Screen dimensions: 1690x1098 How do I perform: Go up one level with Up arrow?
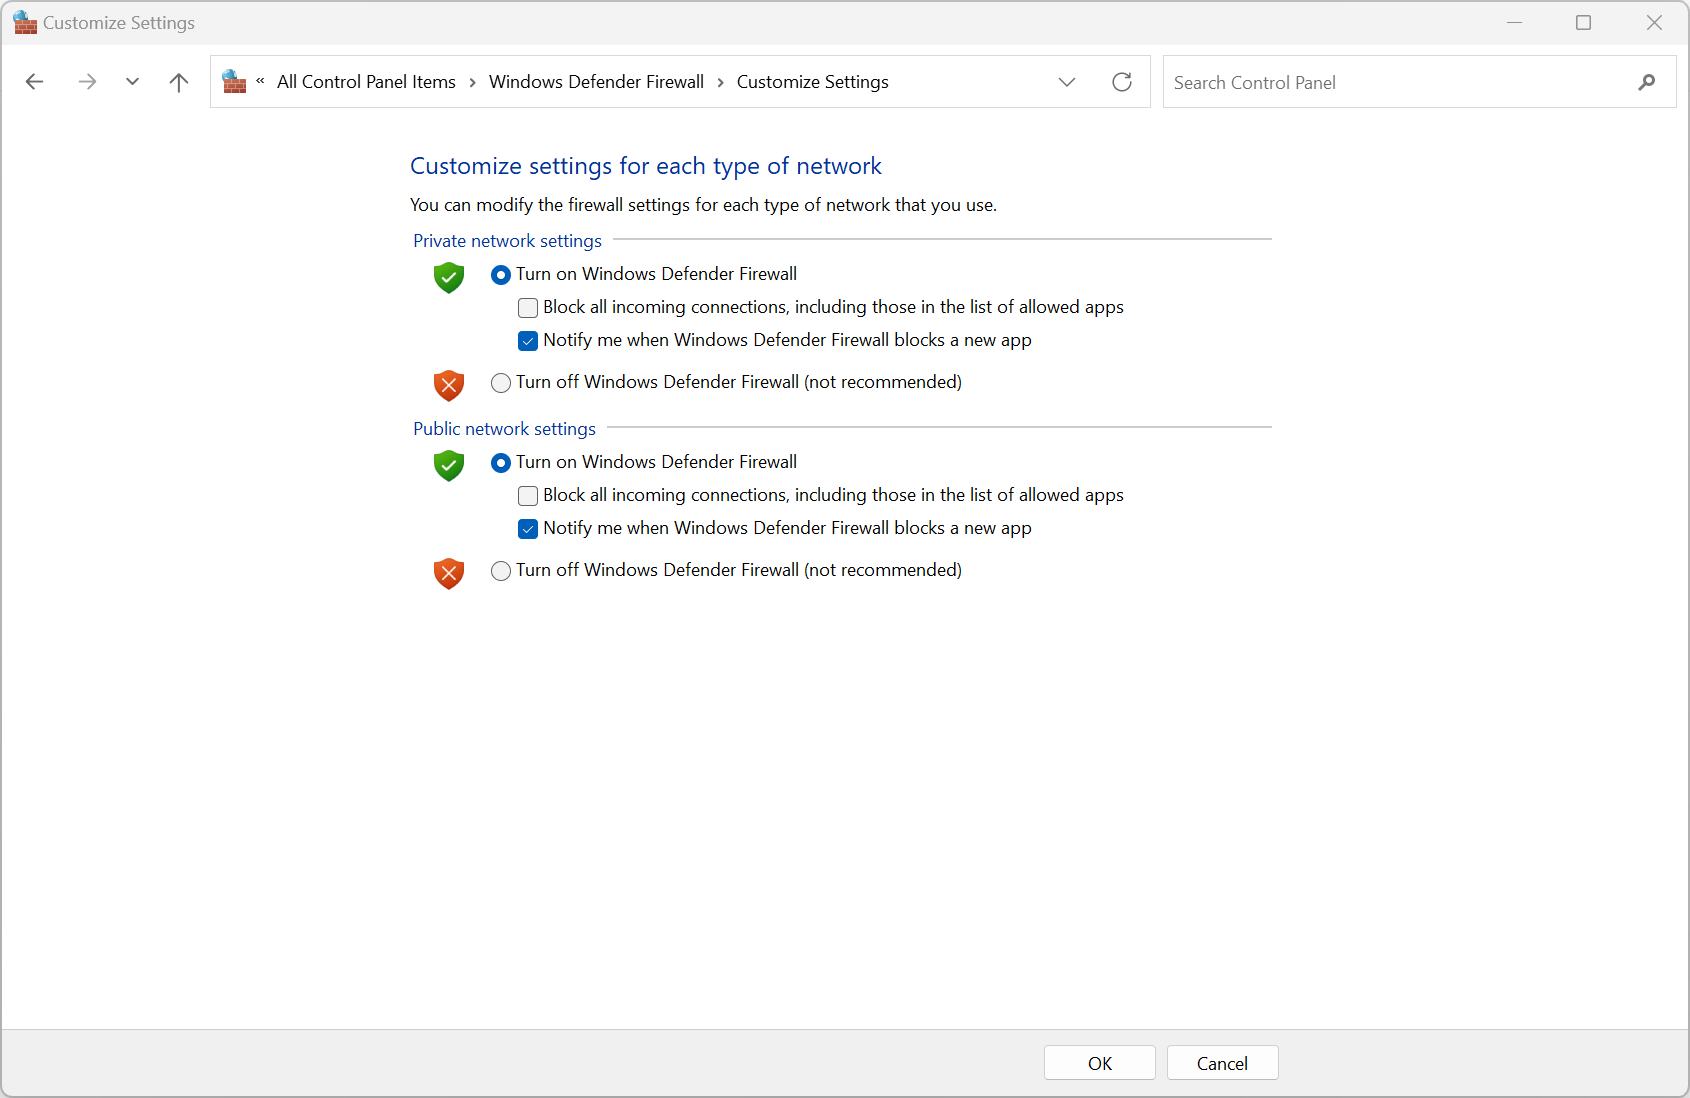(179, 82)
